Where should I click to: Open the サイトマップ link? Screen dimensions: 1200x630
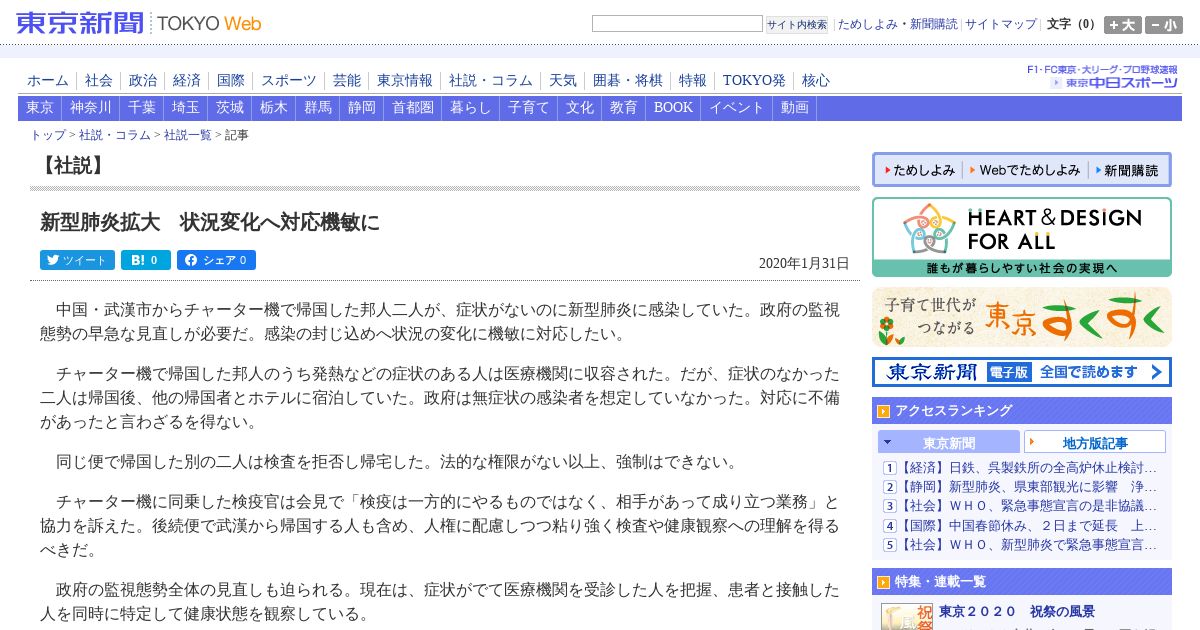(x=1001, y=24)
